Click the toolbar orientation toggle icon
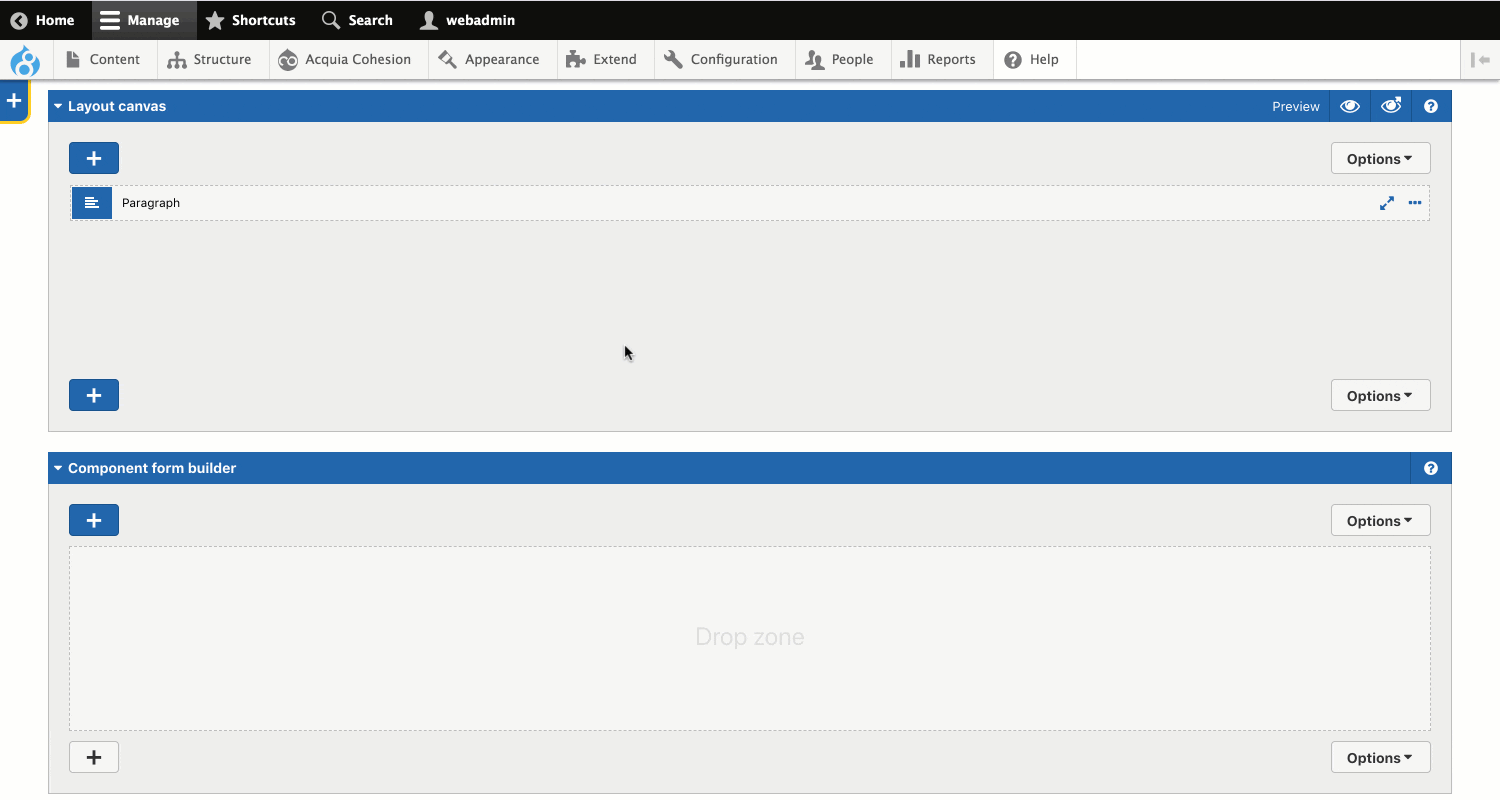 (x=1481, y=60)
